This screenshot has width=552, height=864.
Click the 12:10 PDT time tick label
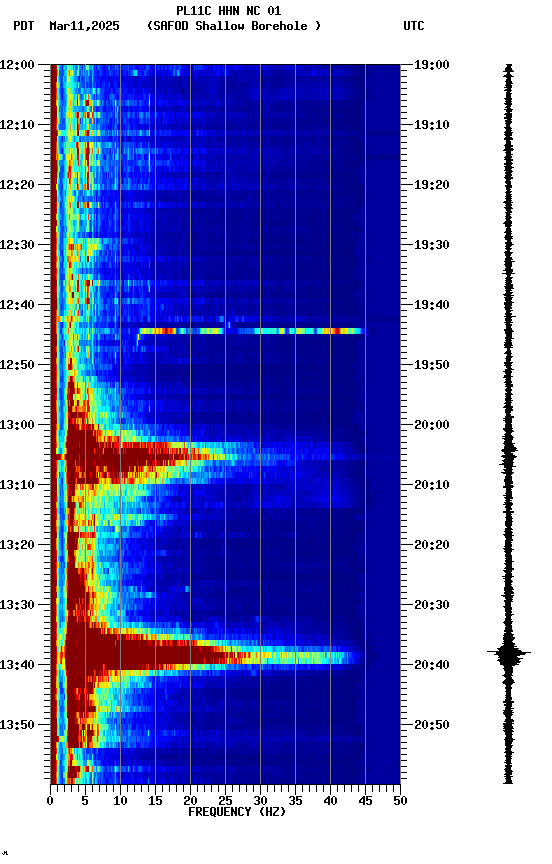(x=17, y=125)
